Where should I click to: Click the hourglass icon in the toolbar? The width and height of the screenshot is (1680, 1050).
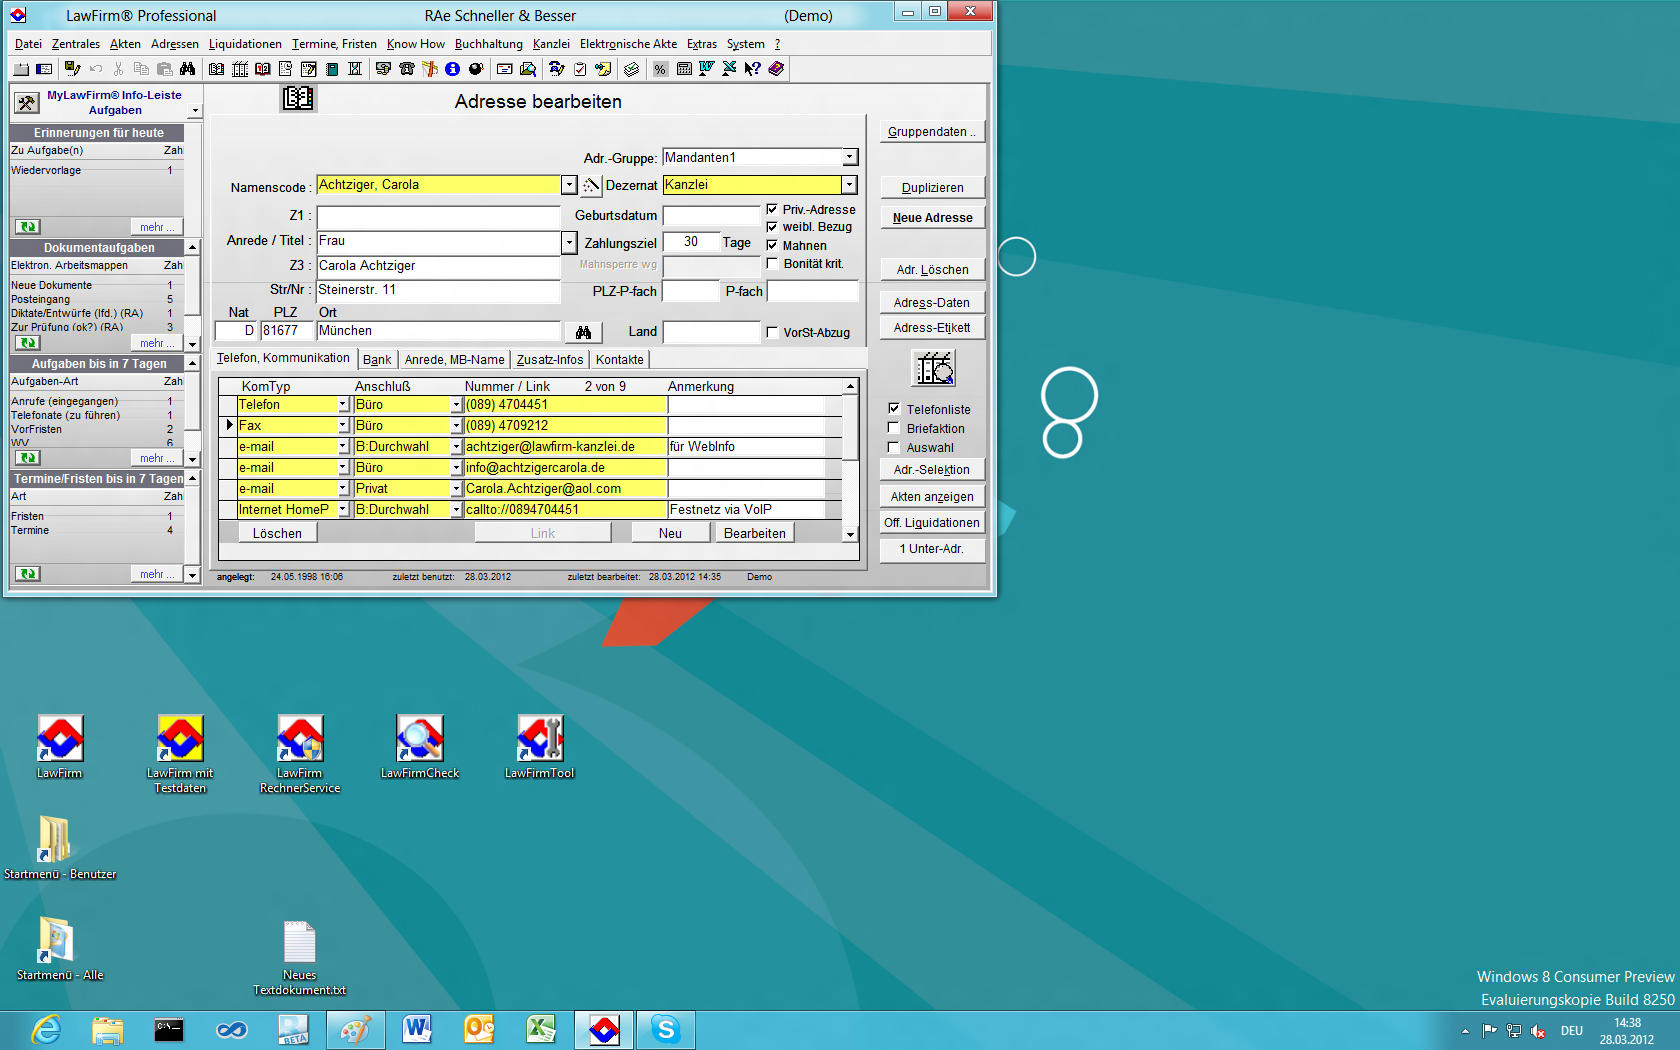point(354,69)
